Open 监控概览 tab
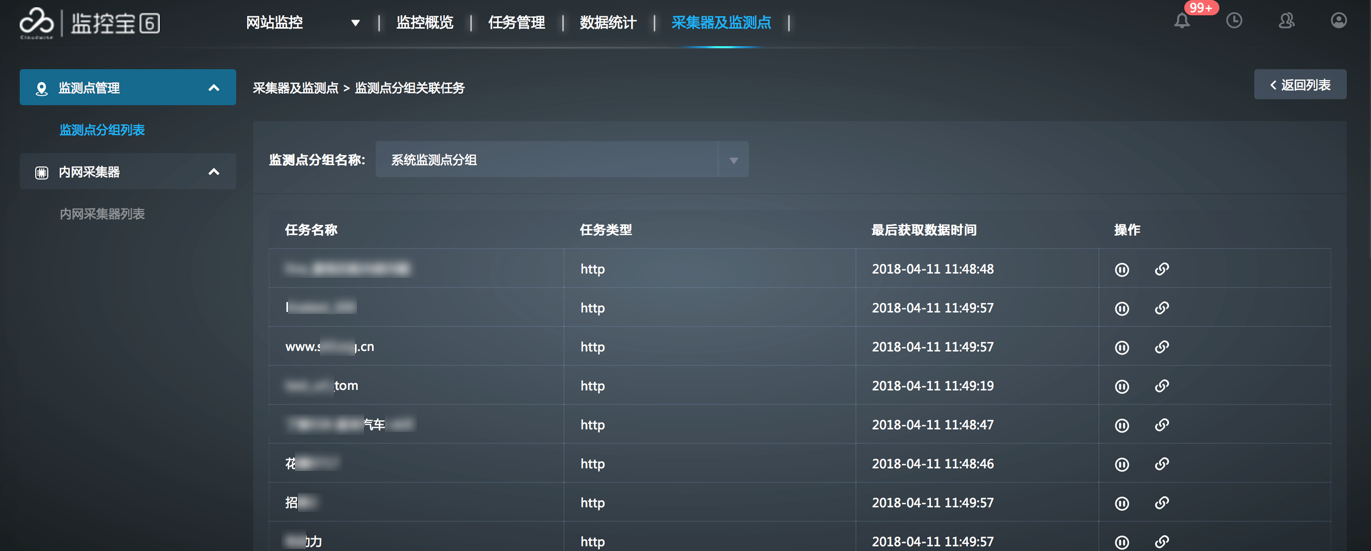 [424, 22]
